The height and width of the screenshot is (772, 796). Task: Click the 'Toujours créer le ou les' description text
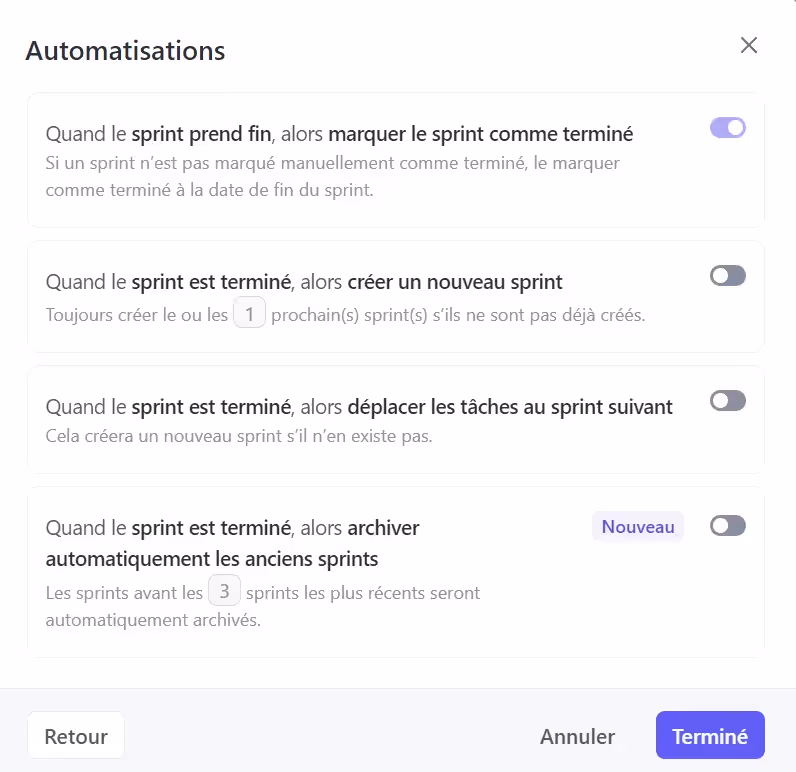coord(137,315)
